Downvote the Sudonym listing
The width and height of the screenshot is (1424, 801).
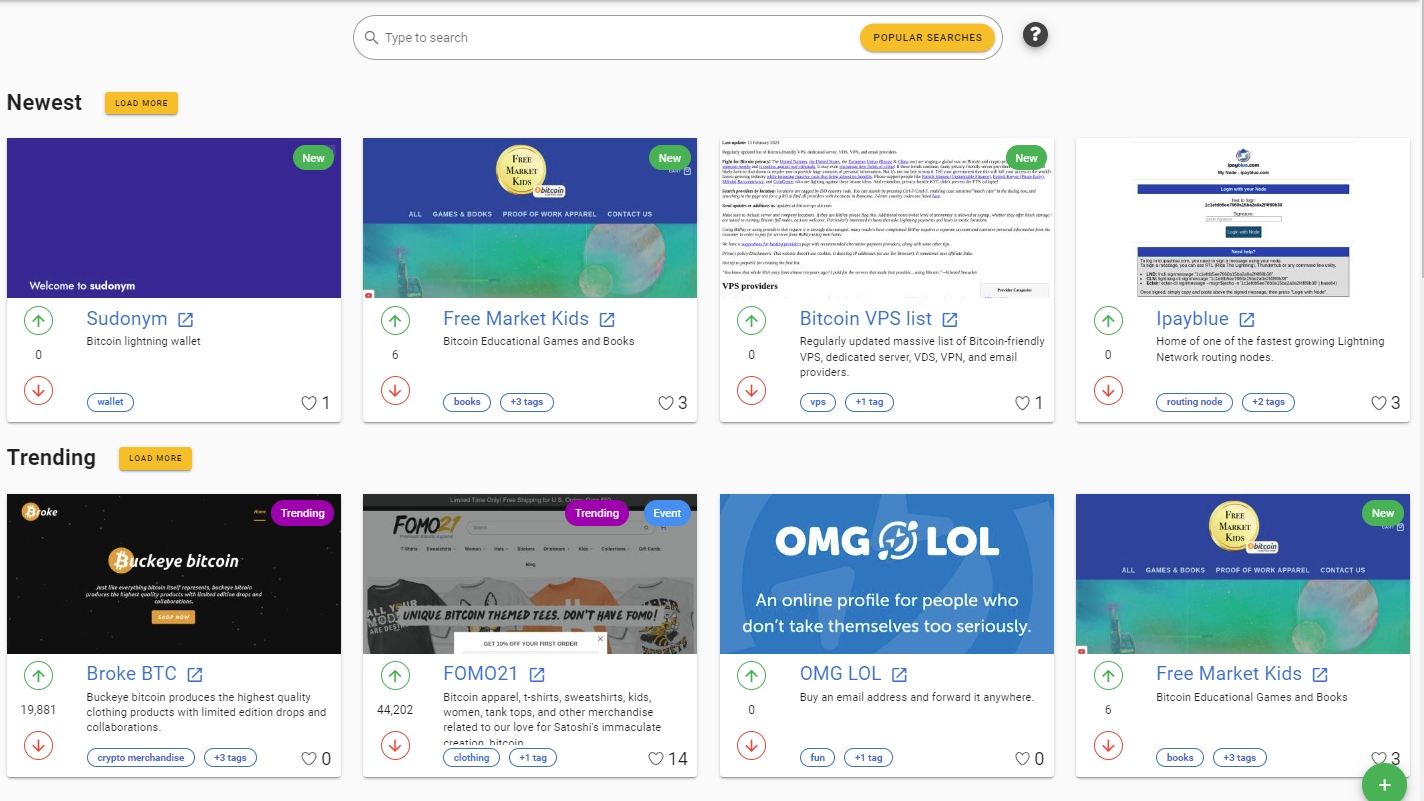(x=39, y=390)
